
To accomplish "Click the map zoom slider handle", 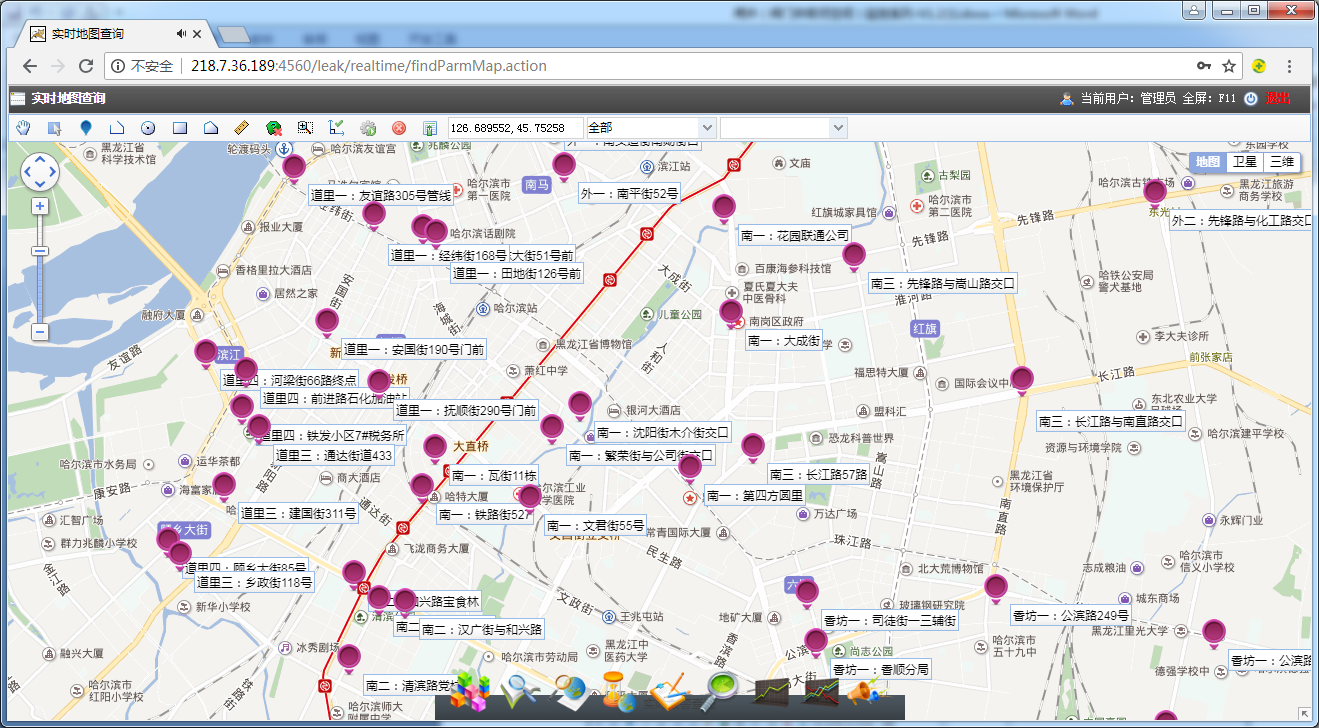I will tap(40, 251).
